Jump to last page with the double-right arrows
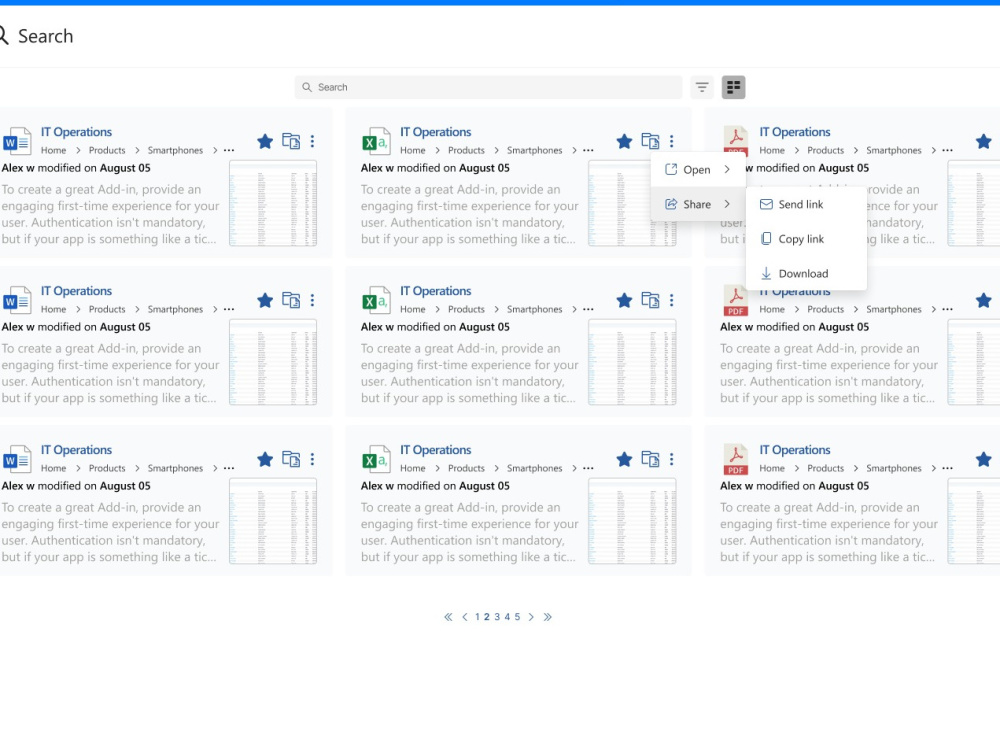 pyautogui.click(x=547, y=617)
